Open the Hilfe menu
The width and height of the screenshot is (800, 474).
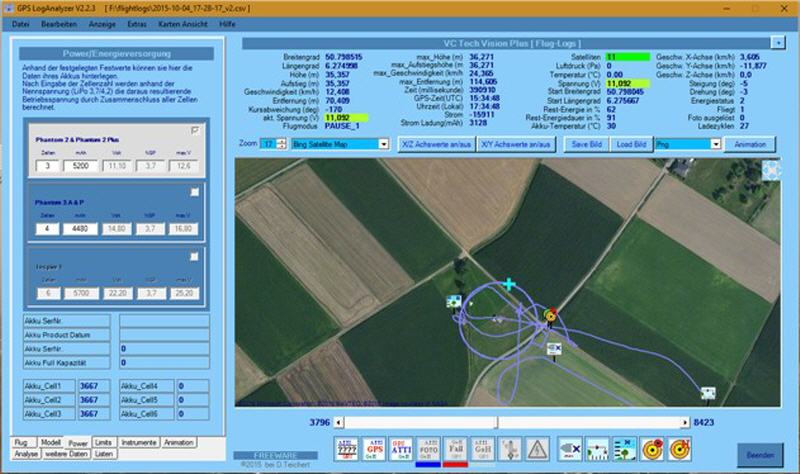(x=228, y=24)
